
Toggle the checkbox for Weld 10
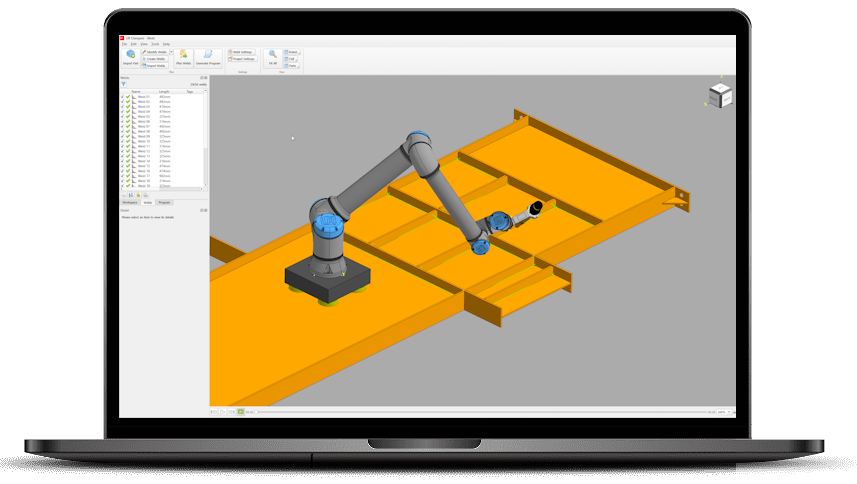(123, 141)
